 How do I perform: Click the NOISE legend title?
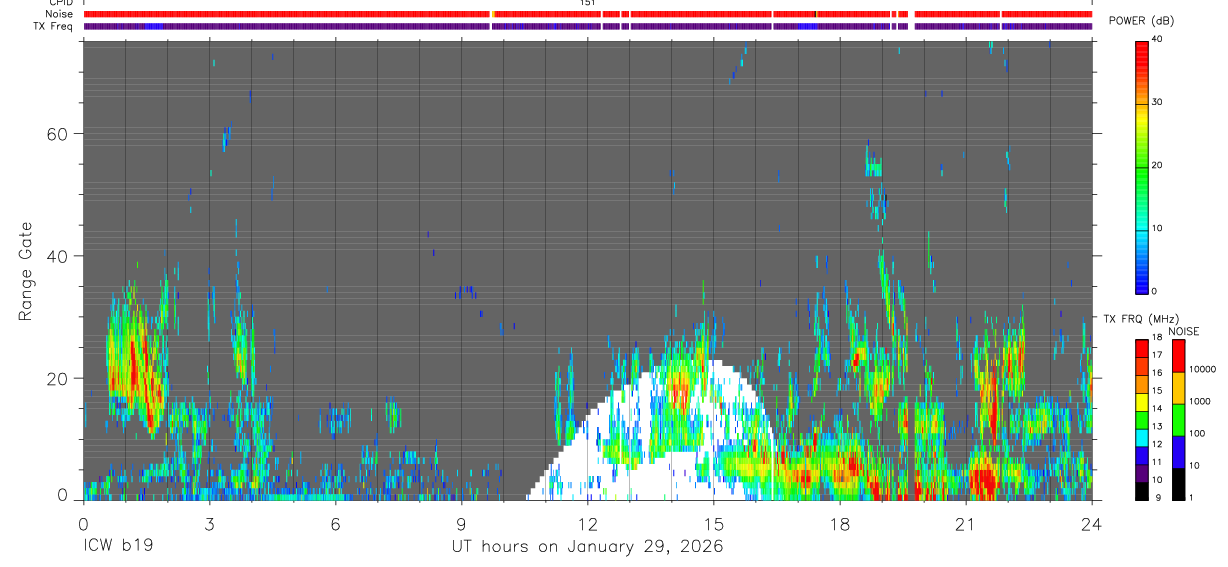click(1184, 331)
